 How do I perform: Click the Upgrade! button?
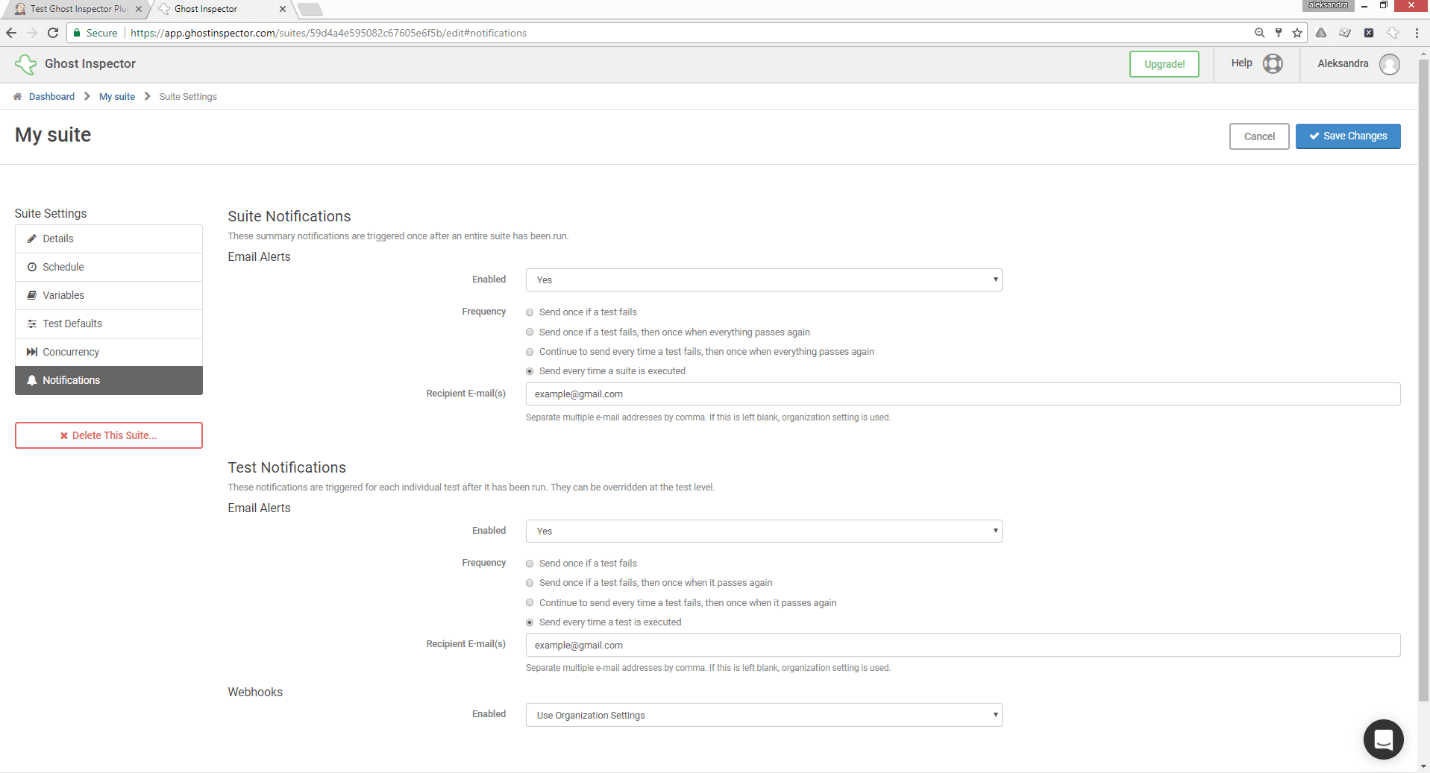tap(1164, 64)
